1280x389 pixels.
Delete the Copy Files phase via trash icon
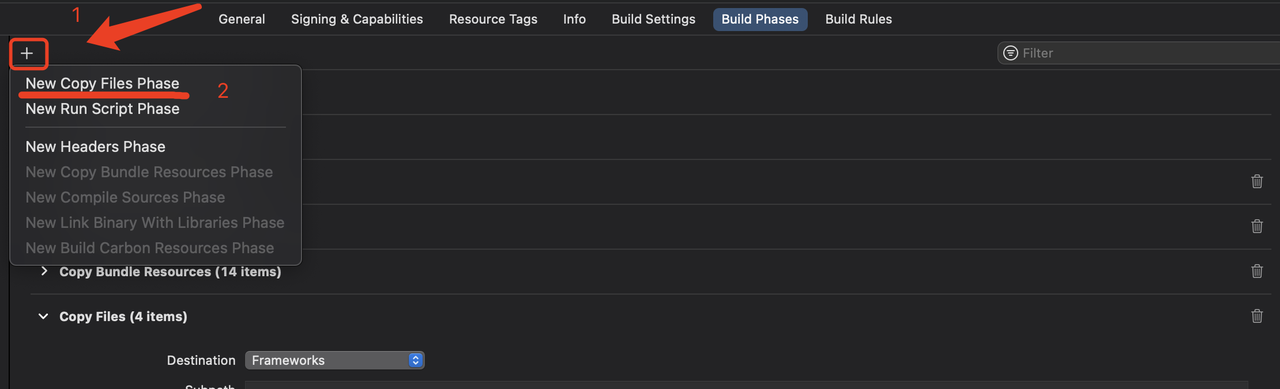[x=1257, y=316]
